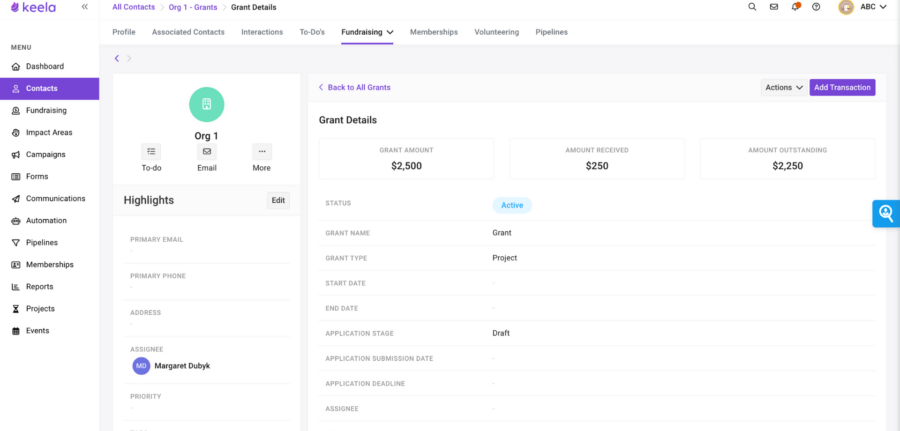Switch to the Memberships tab
Viewport: 900px width, 431px height.
click(x=434, y=32)
